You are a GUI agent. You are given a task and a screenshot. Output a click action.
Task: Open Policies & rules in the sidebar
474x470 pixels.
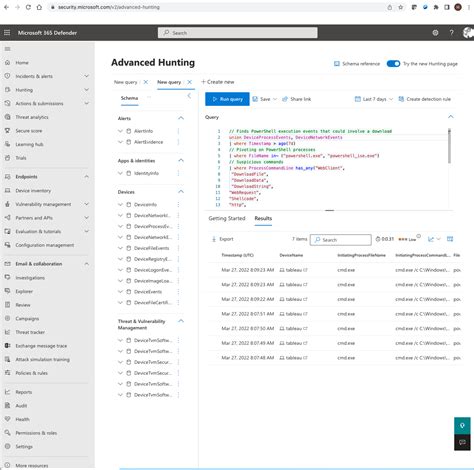click(x=31, y=373)
